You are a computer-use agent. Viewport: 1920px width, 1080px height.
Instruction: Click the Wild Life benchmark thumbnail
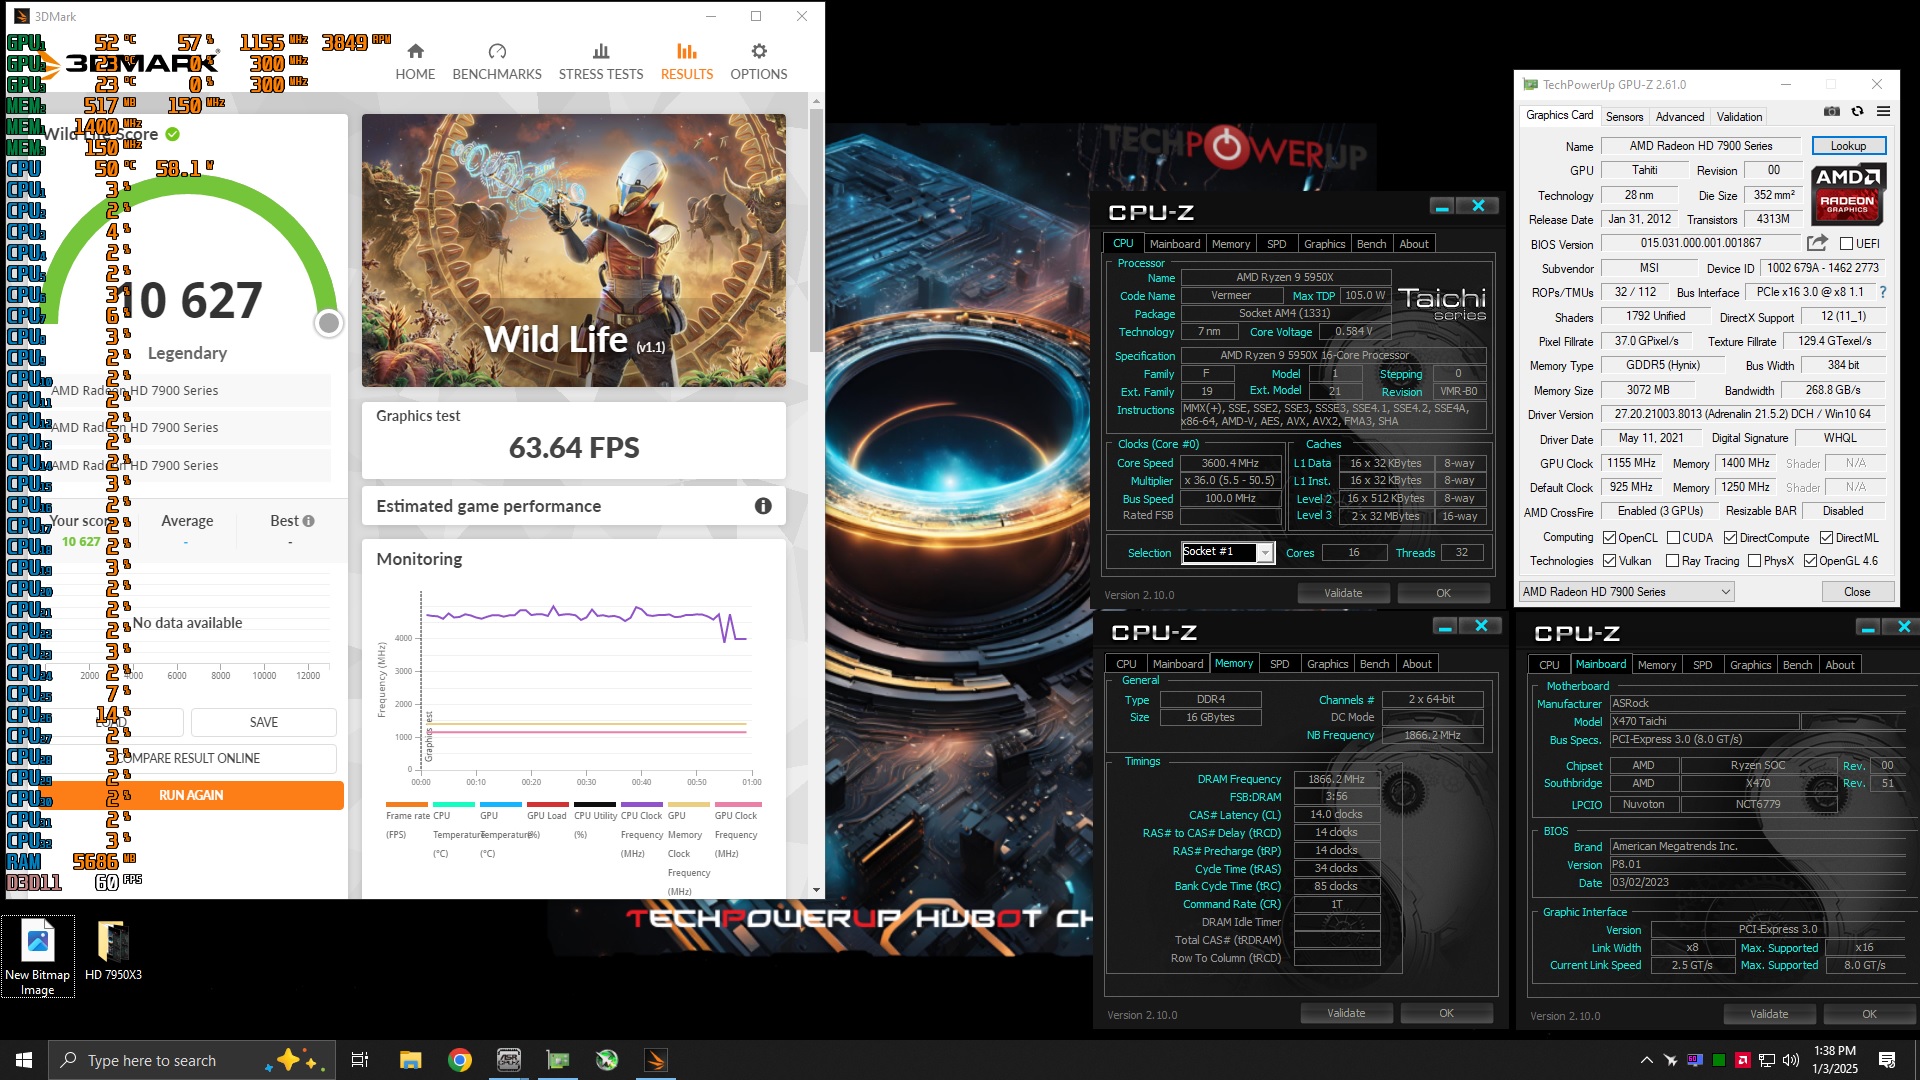point(574,250)
